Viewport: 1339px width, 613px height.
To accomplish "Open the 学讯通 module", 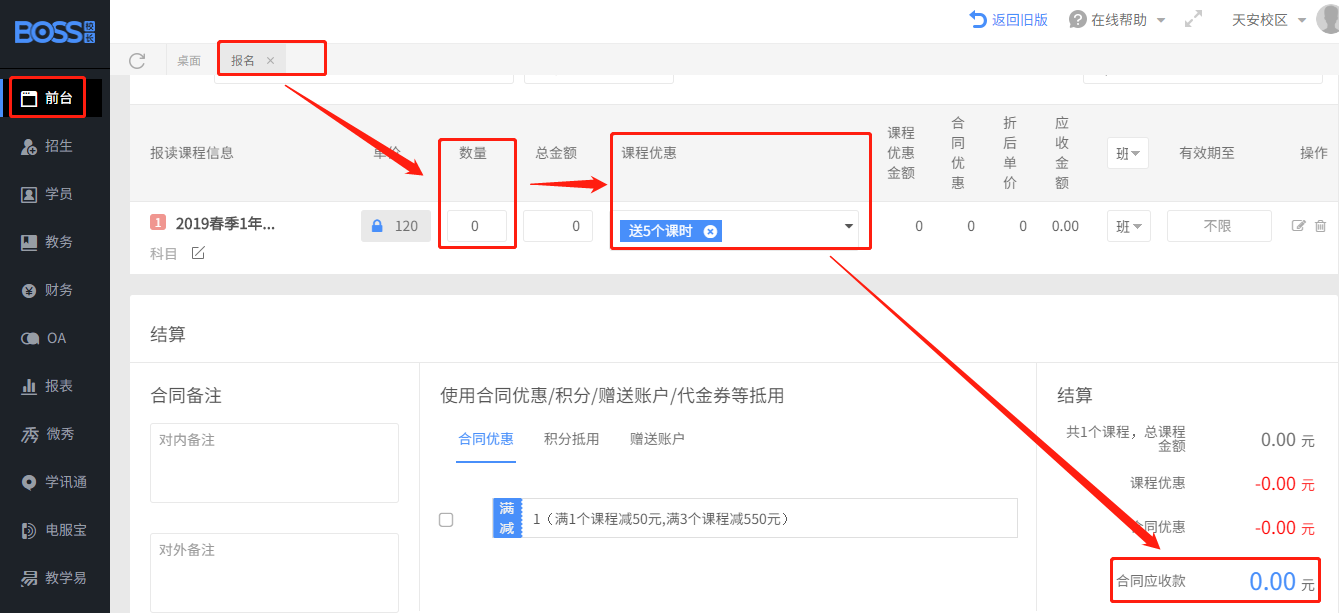I will pyautogui.click(x=55, y=482).
